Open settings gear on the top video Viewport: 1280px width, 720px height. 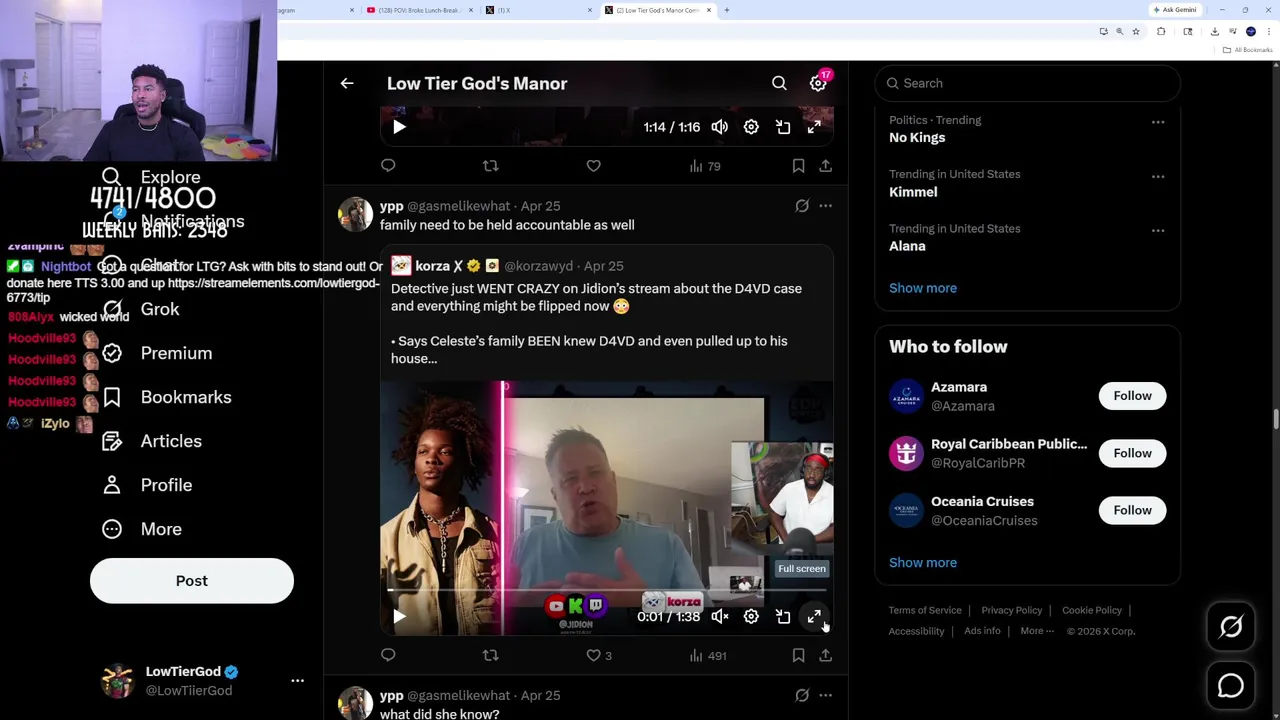coord(751,127)
